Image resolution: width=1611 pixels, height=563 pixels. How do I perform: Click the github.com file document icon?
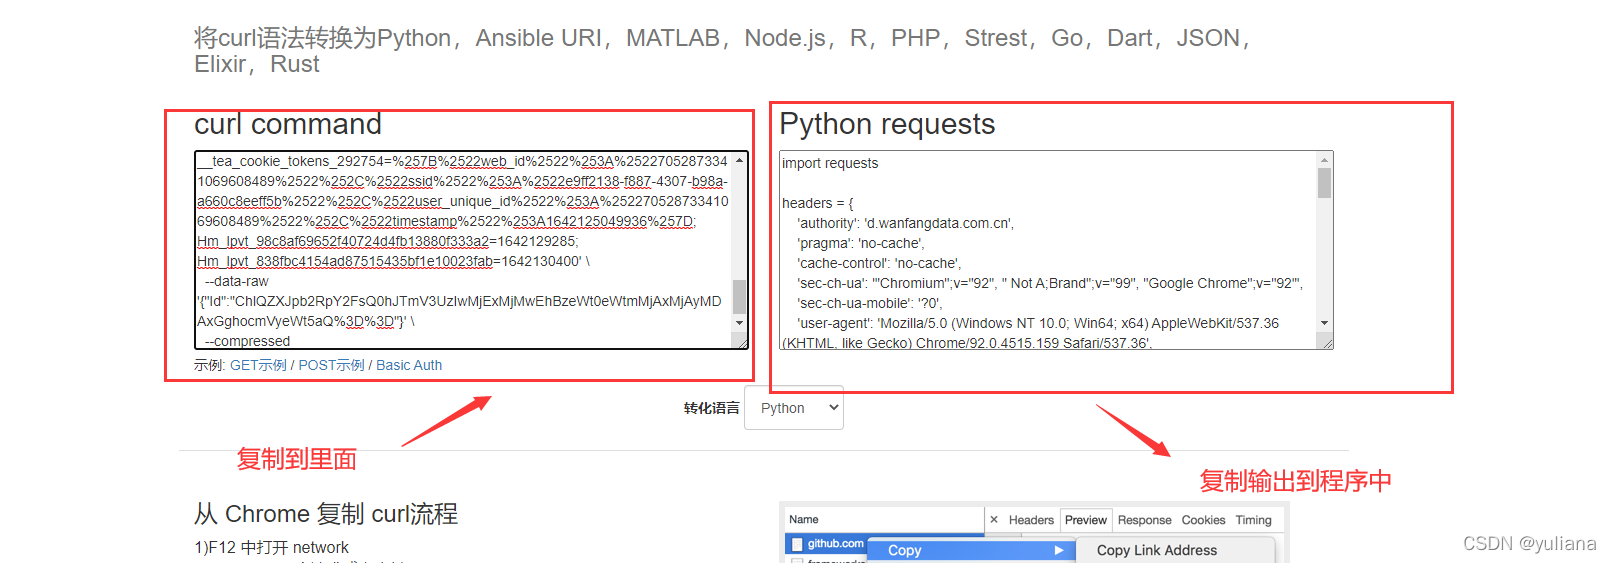797,544
